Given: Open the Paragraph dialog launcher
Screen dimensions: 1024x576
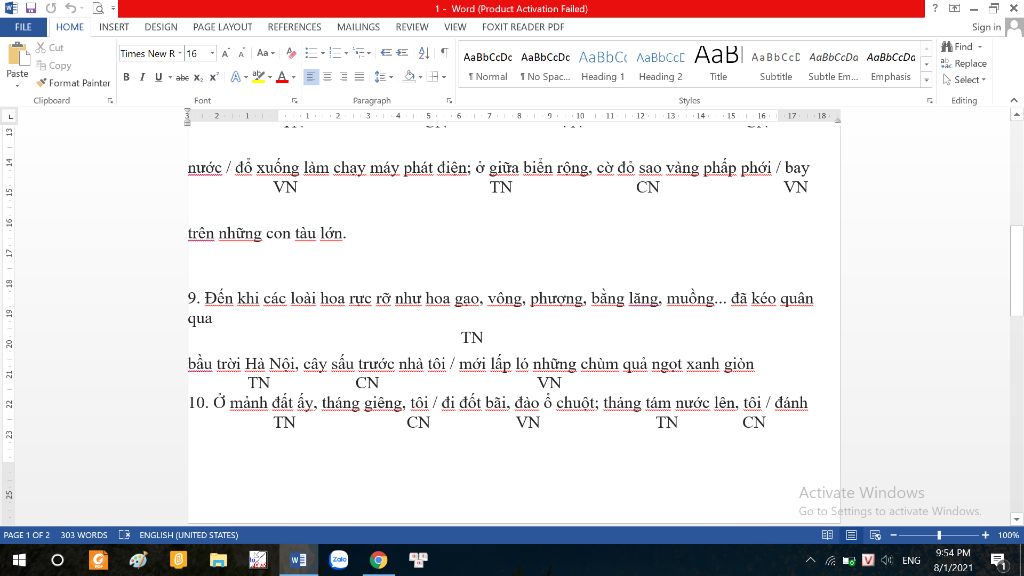Looking at the screenshot, I should pos(449,101).
